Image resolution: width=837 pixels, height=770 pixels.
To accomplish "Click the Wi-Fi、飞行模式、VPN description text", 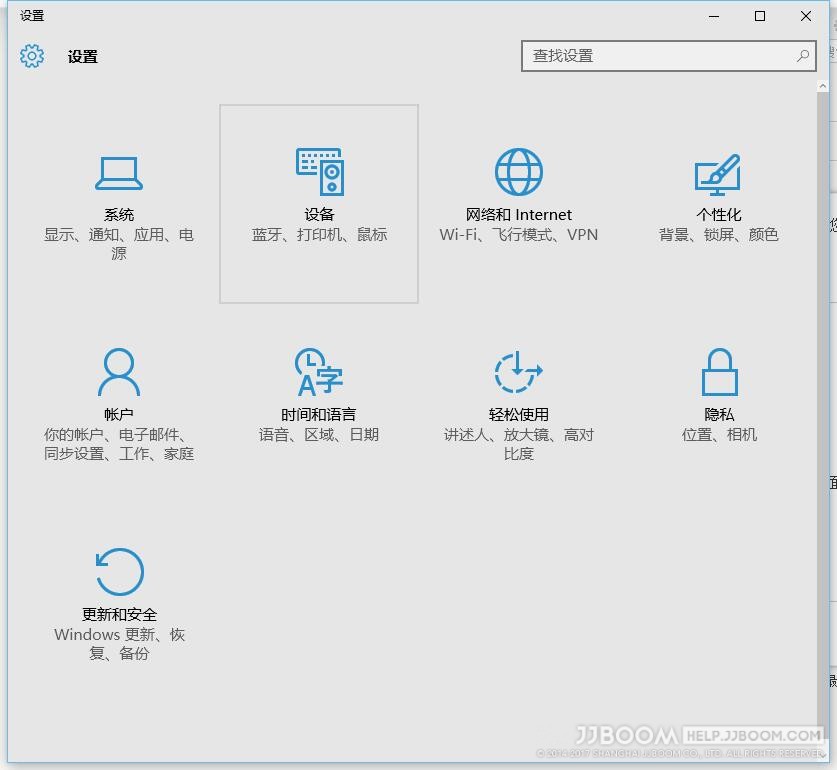I will (519, 235).
